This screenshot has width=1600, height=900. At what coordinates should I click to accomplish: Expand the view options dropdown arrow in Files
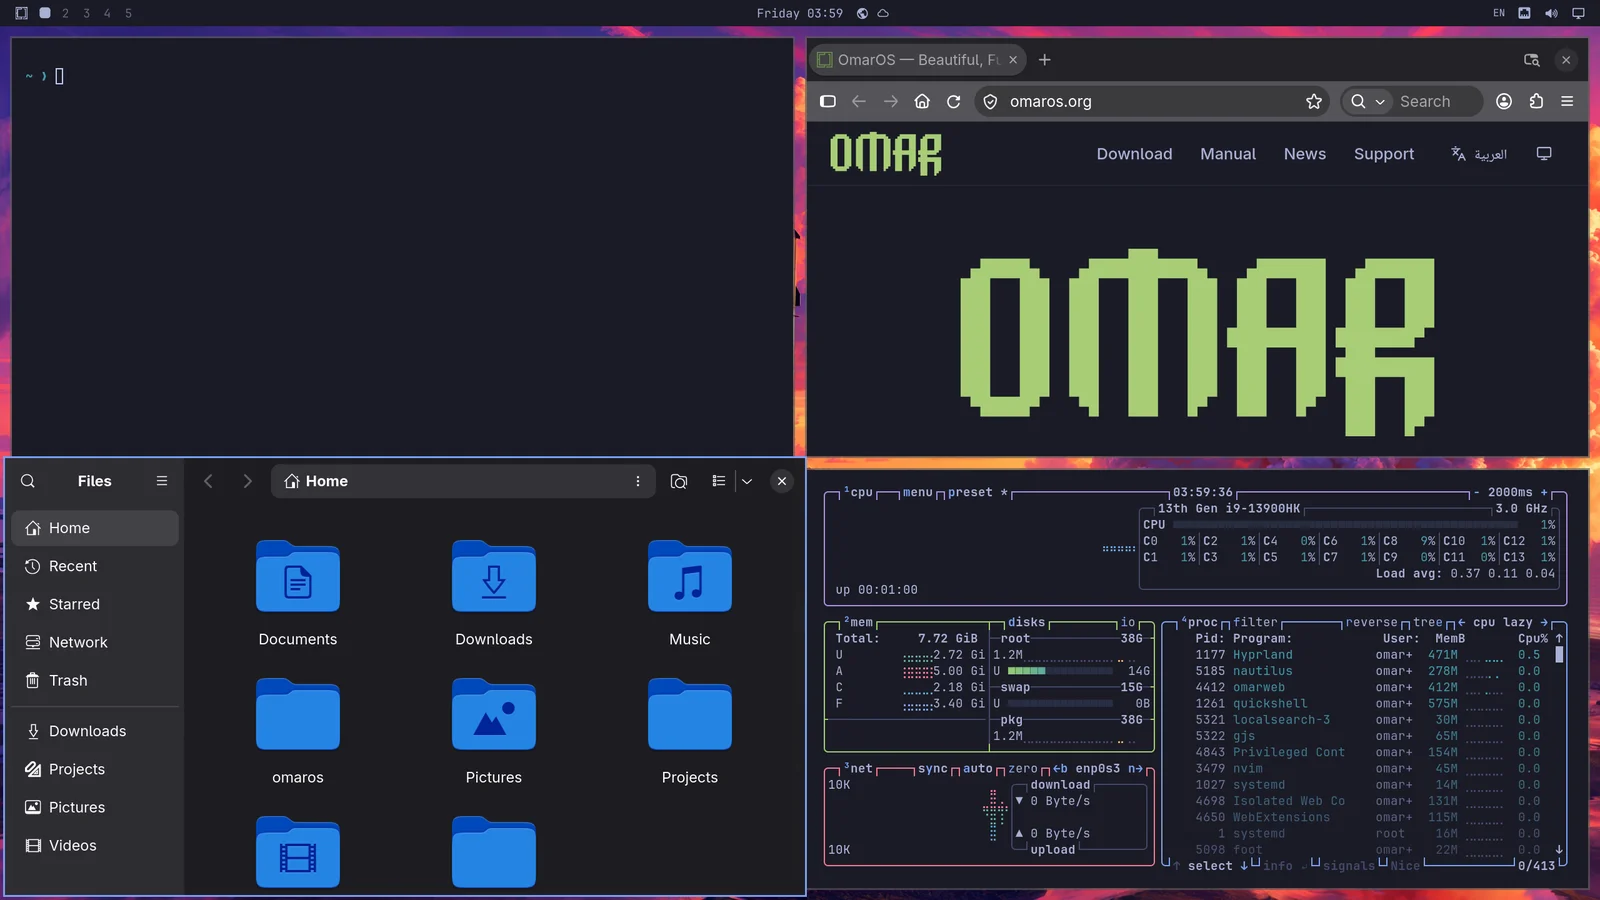747,481
